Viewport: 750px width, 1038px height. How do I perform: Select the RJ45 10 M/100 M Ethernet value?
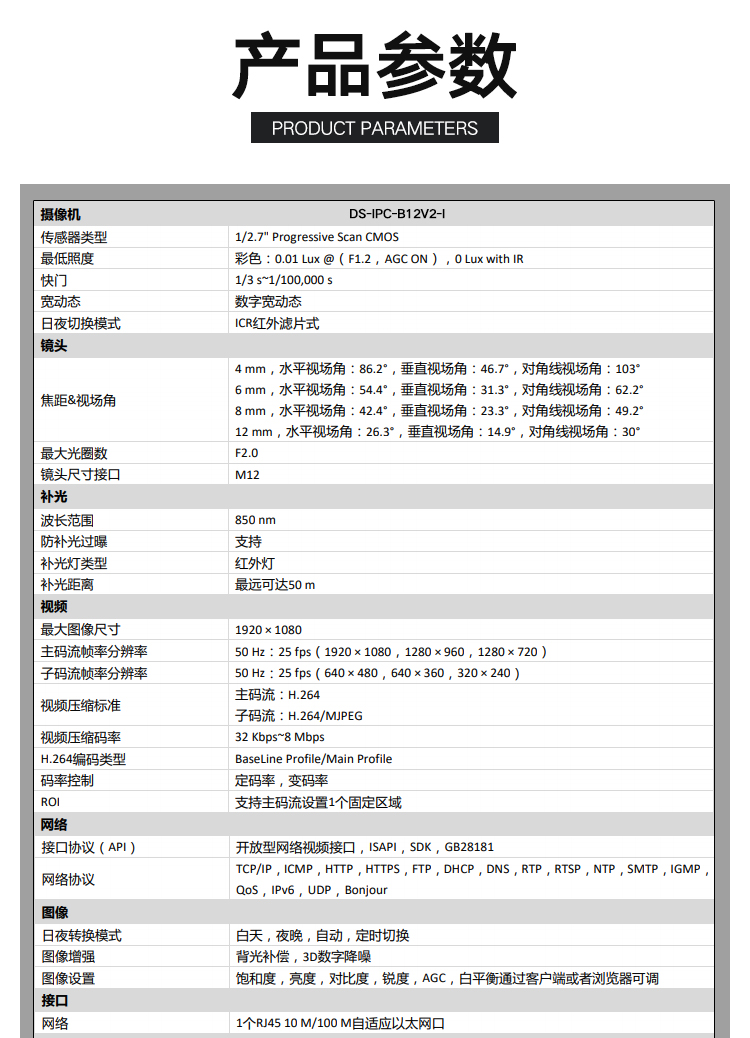coord(340,1023)
